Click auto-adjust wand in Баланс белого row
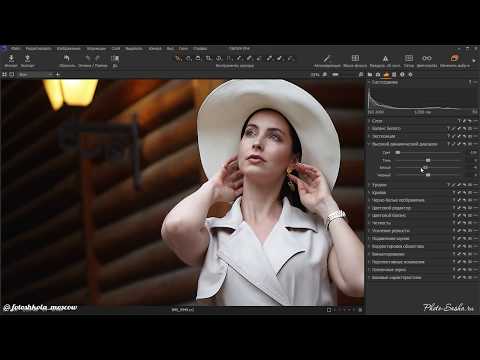The height and width of the screenshot is (360, 480). [454, 128]
